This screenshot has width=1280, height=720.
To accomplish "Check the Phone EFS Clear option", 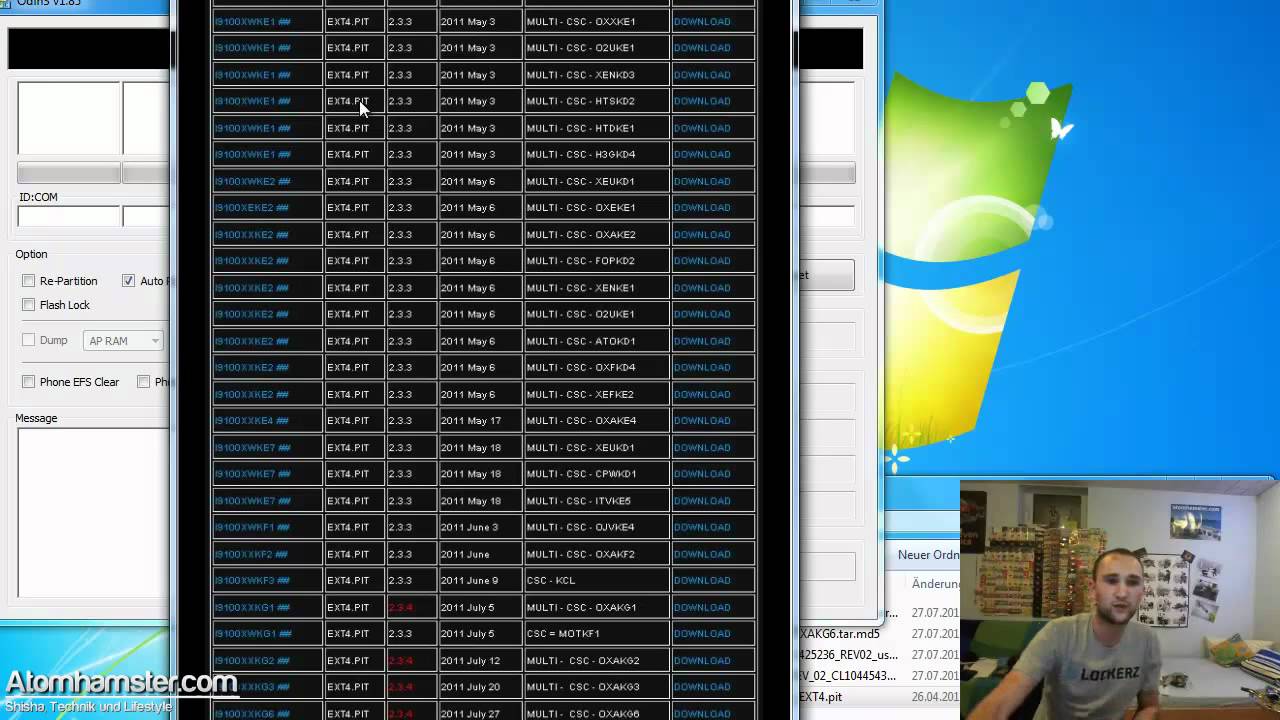I will pyautogui.click(x=29, y=382).
